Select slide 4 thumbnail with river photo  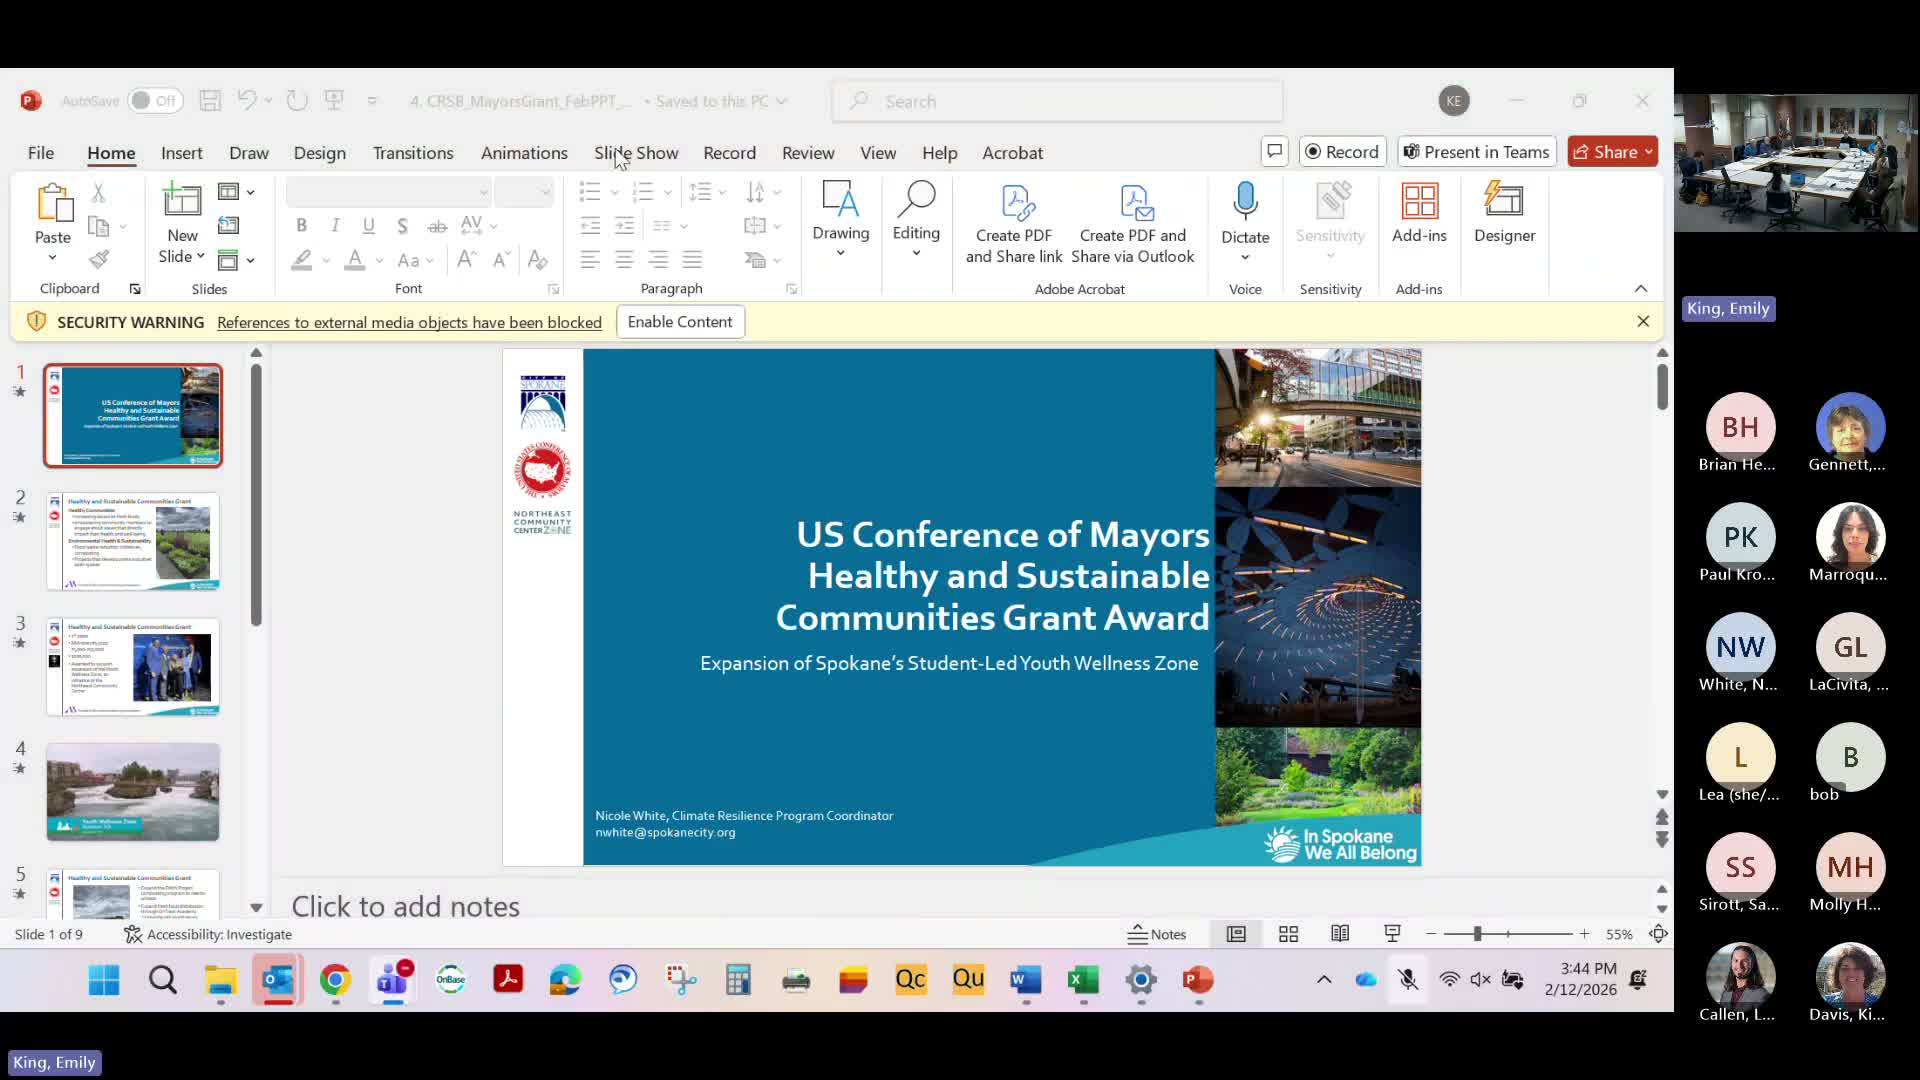coord(133,792)
